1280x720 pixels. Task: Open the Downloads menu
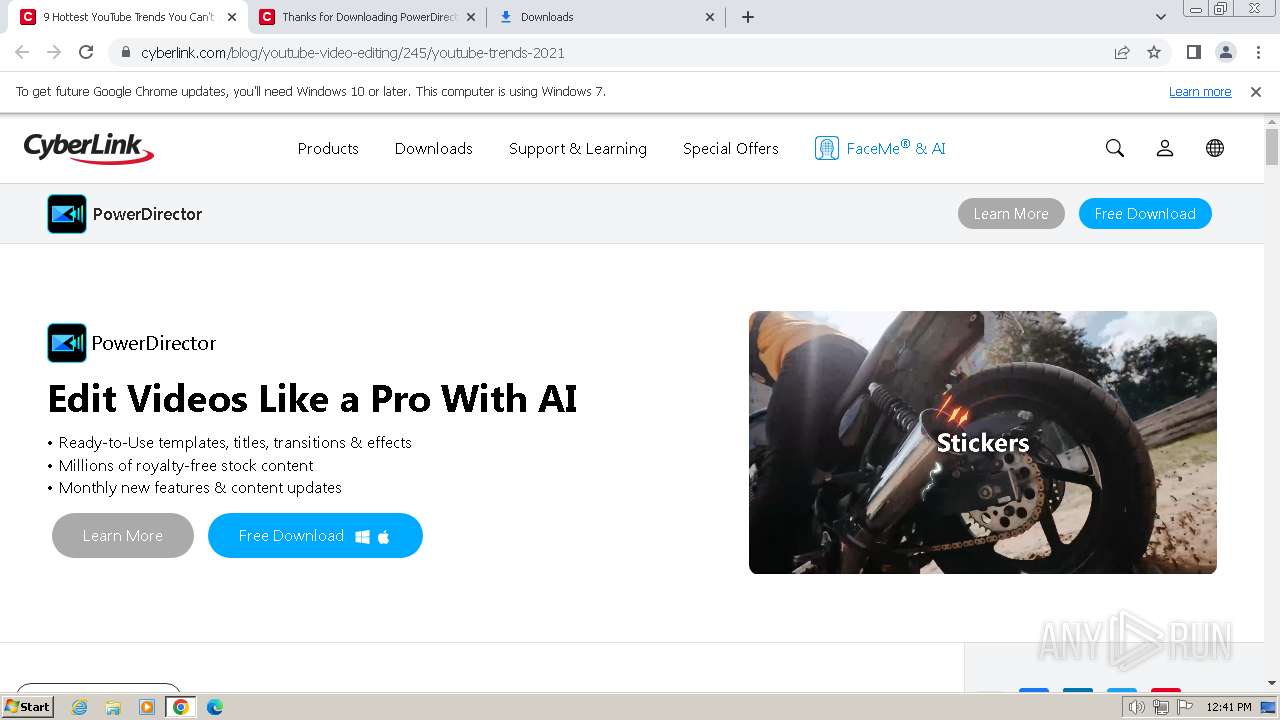433,148
